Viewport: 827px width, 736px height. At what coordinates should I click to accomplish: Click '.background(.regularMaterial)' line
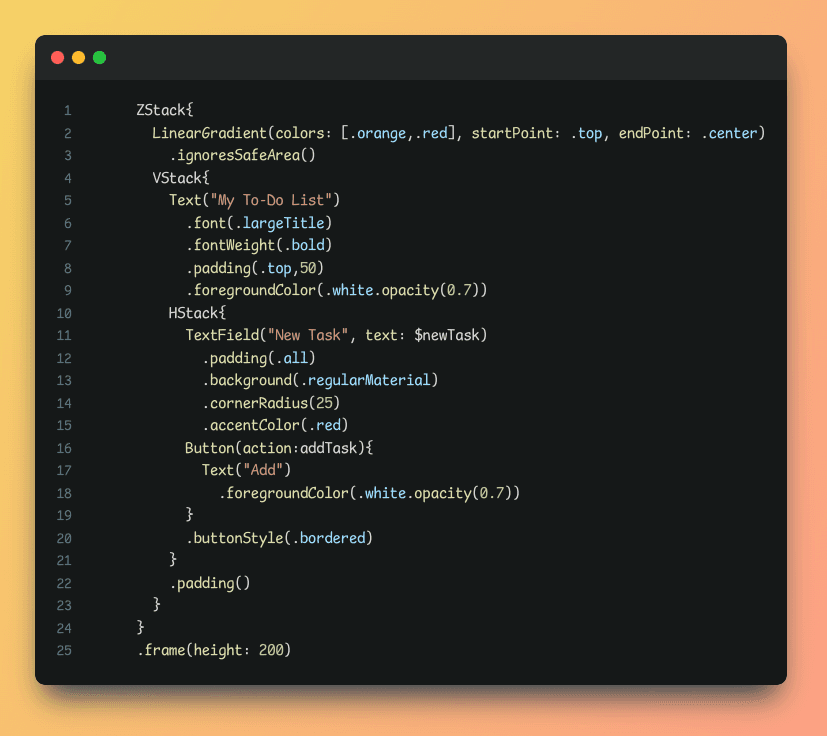[320, 380]
